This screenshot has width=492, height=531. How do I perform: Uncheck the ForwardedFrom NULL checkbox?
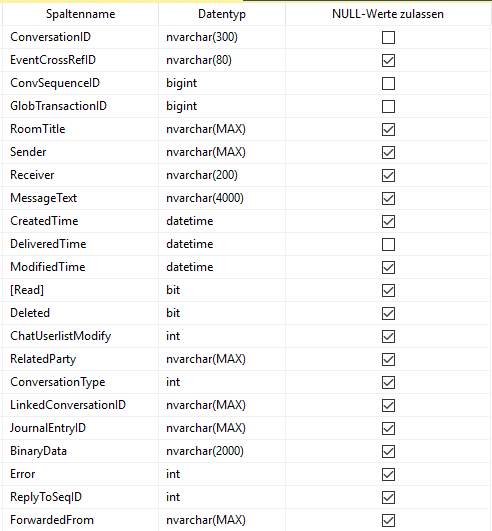click(x=388, y=520)
